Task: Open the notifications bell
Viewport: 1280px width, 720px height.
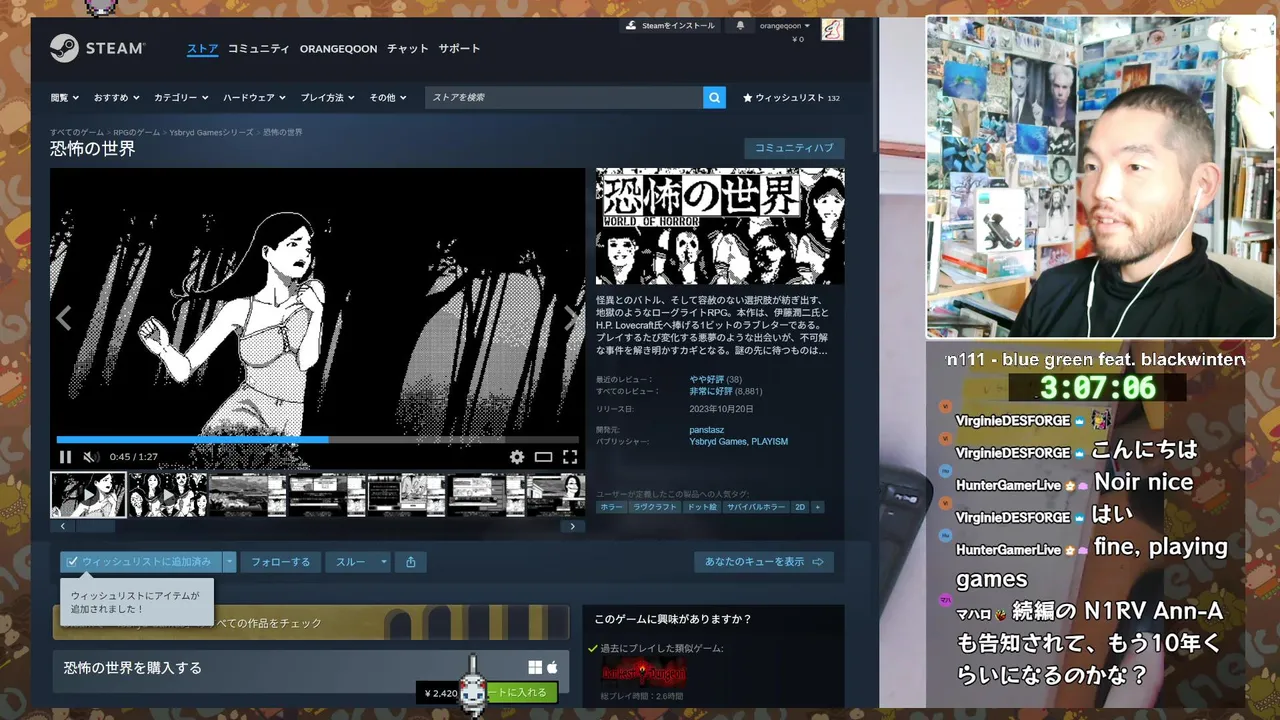Action: coord(740,25)
